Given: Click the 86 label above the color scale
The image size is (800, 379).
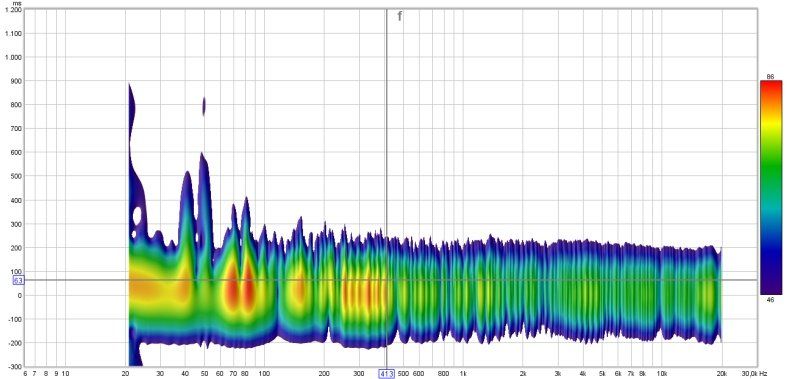Looking at the screenshot, I should point(770,77).
